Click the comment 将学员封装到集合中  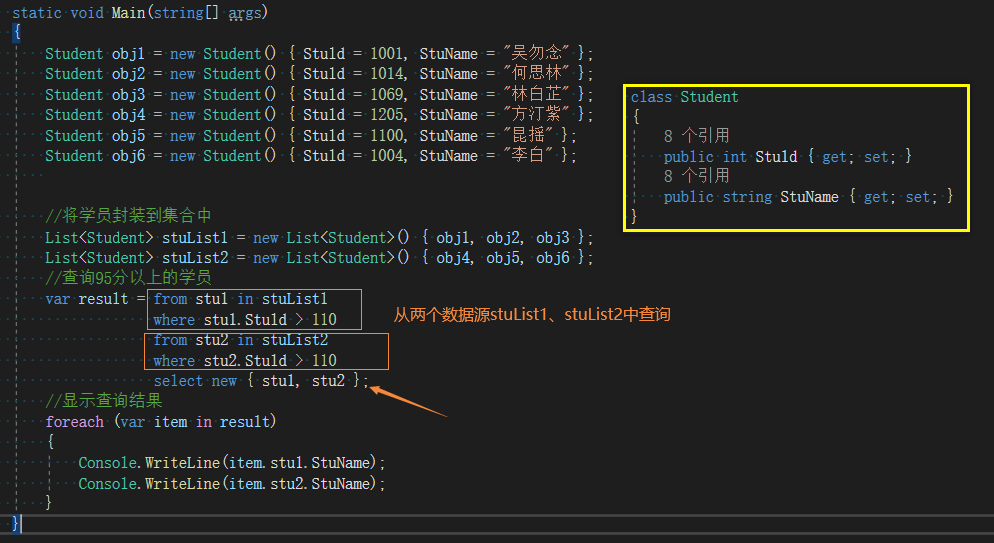(128, 216)
